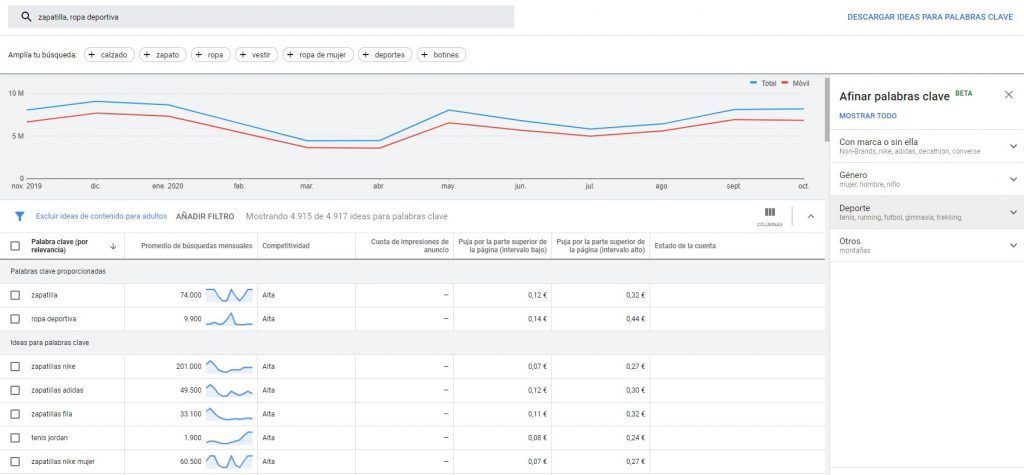Click the sort arrow in Palabra clave header
This screenshot has height=475, width=1024.
click(113, 246)
